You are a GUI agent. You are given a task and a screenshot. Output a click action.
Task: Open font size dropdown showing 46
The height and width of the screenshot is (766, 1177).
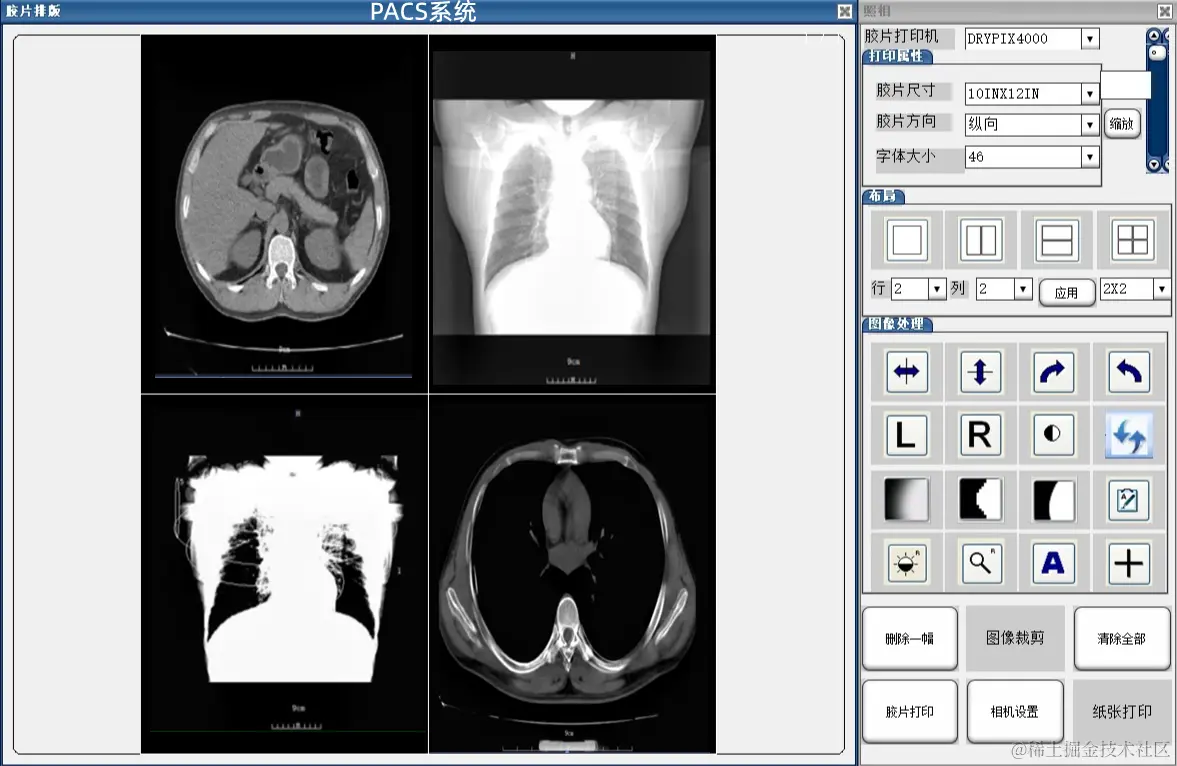[x=1090, y=156]
